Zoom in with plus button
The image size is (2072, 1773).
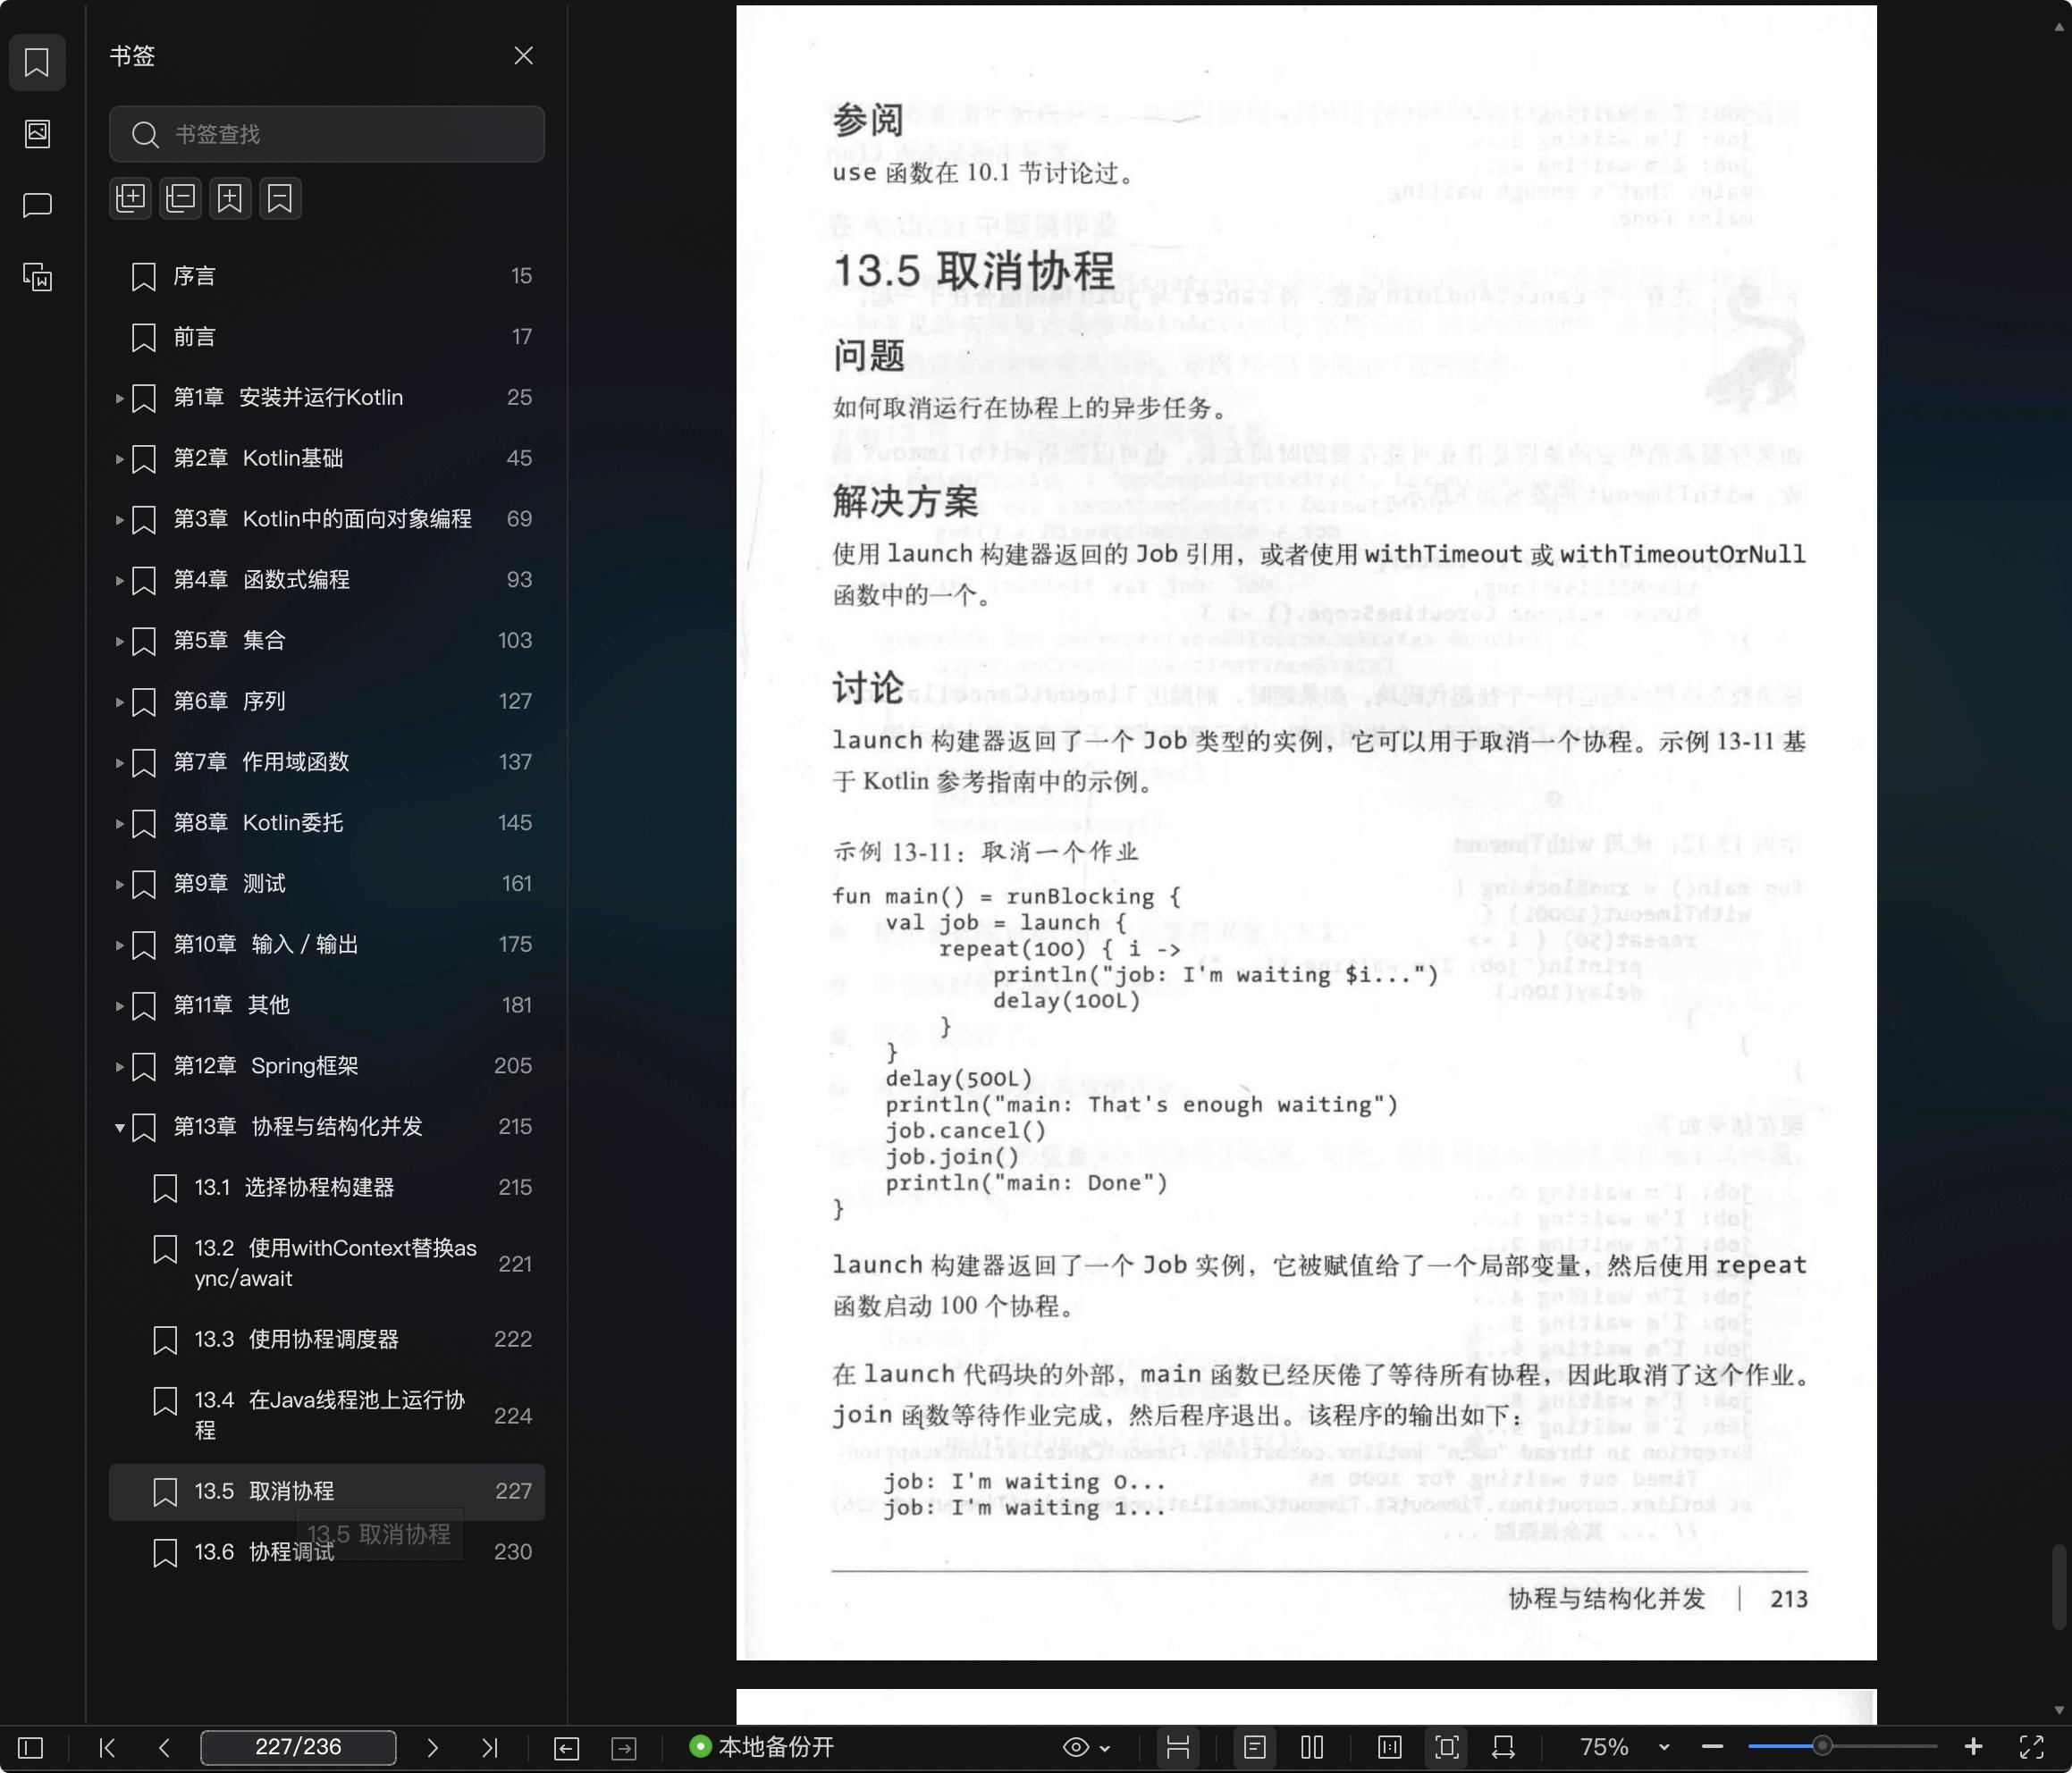[x=1973, y=1747]
